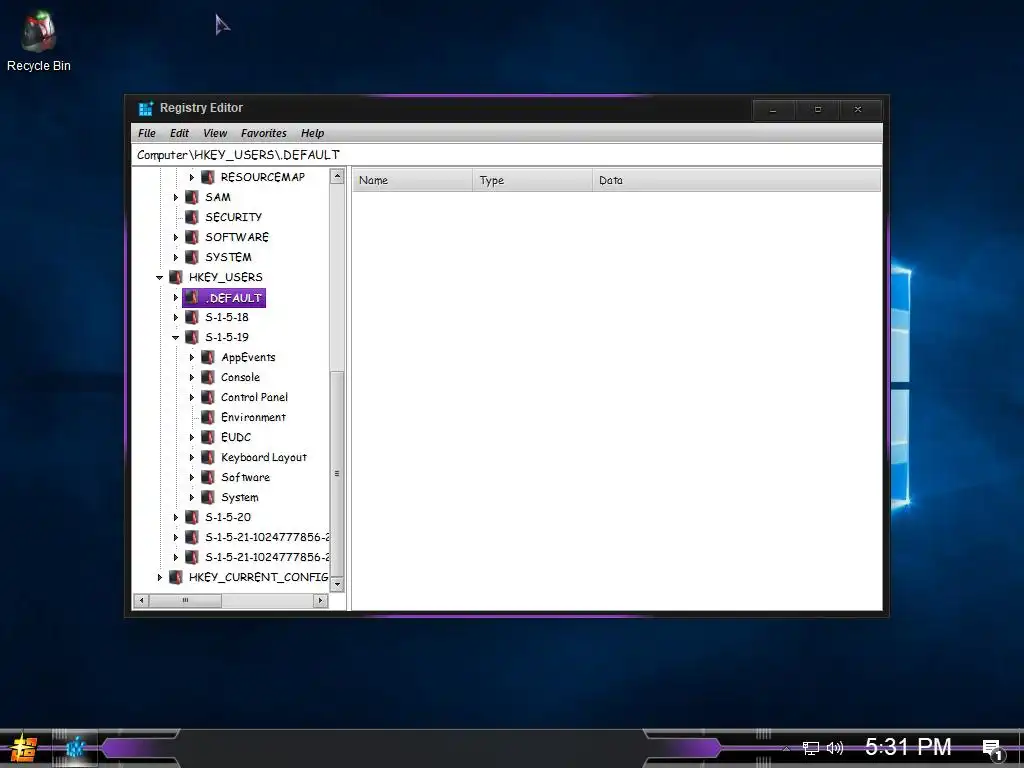Viewport: 1024px width, 768px height.
Task: Show hidden system tray icons chevron
Action: 786,748
